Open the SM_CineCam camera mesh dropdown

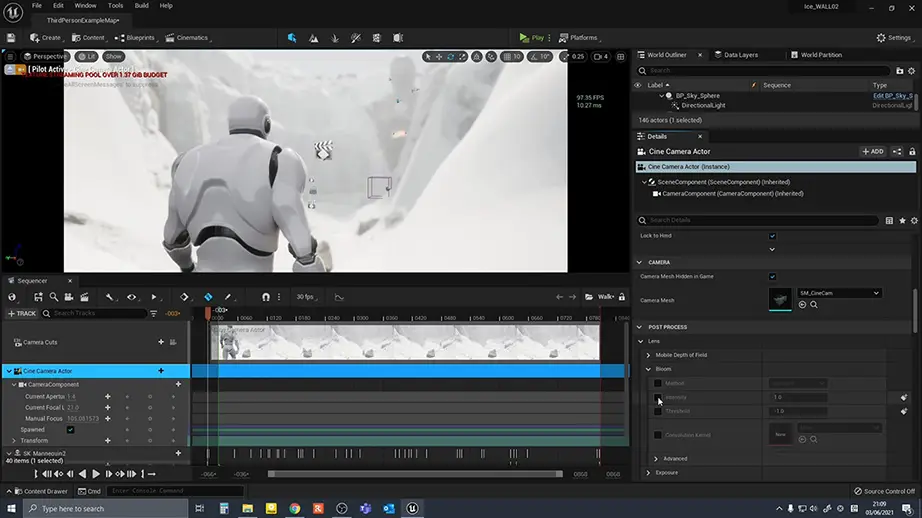click(x=839, y=293)
